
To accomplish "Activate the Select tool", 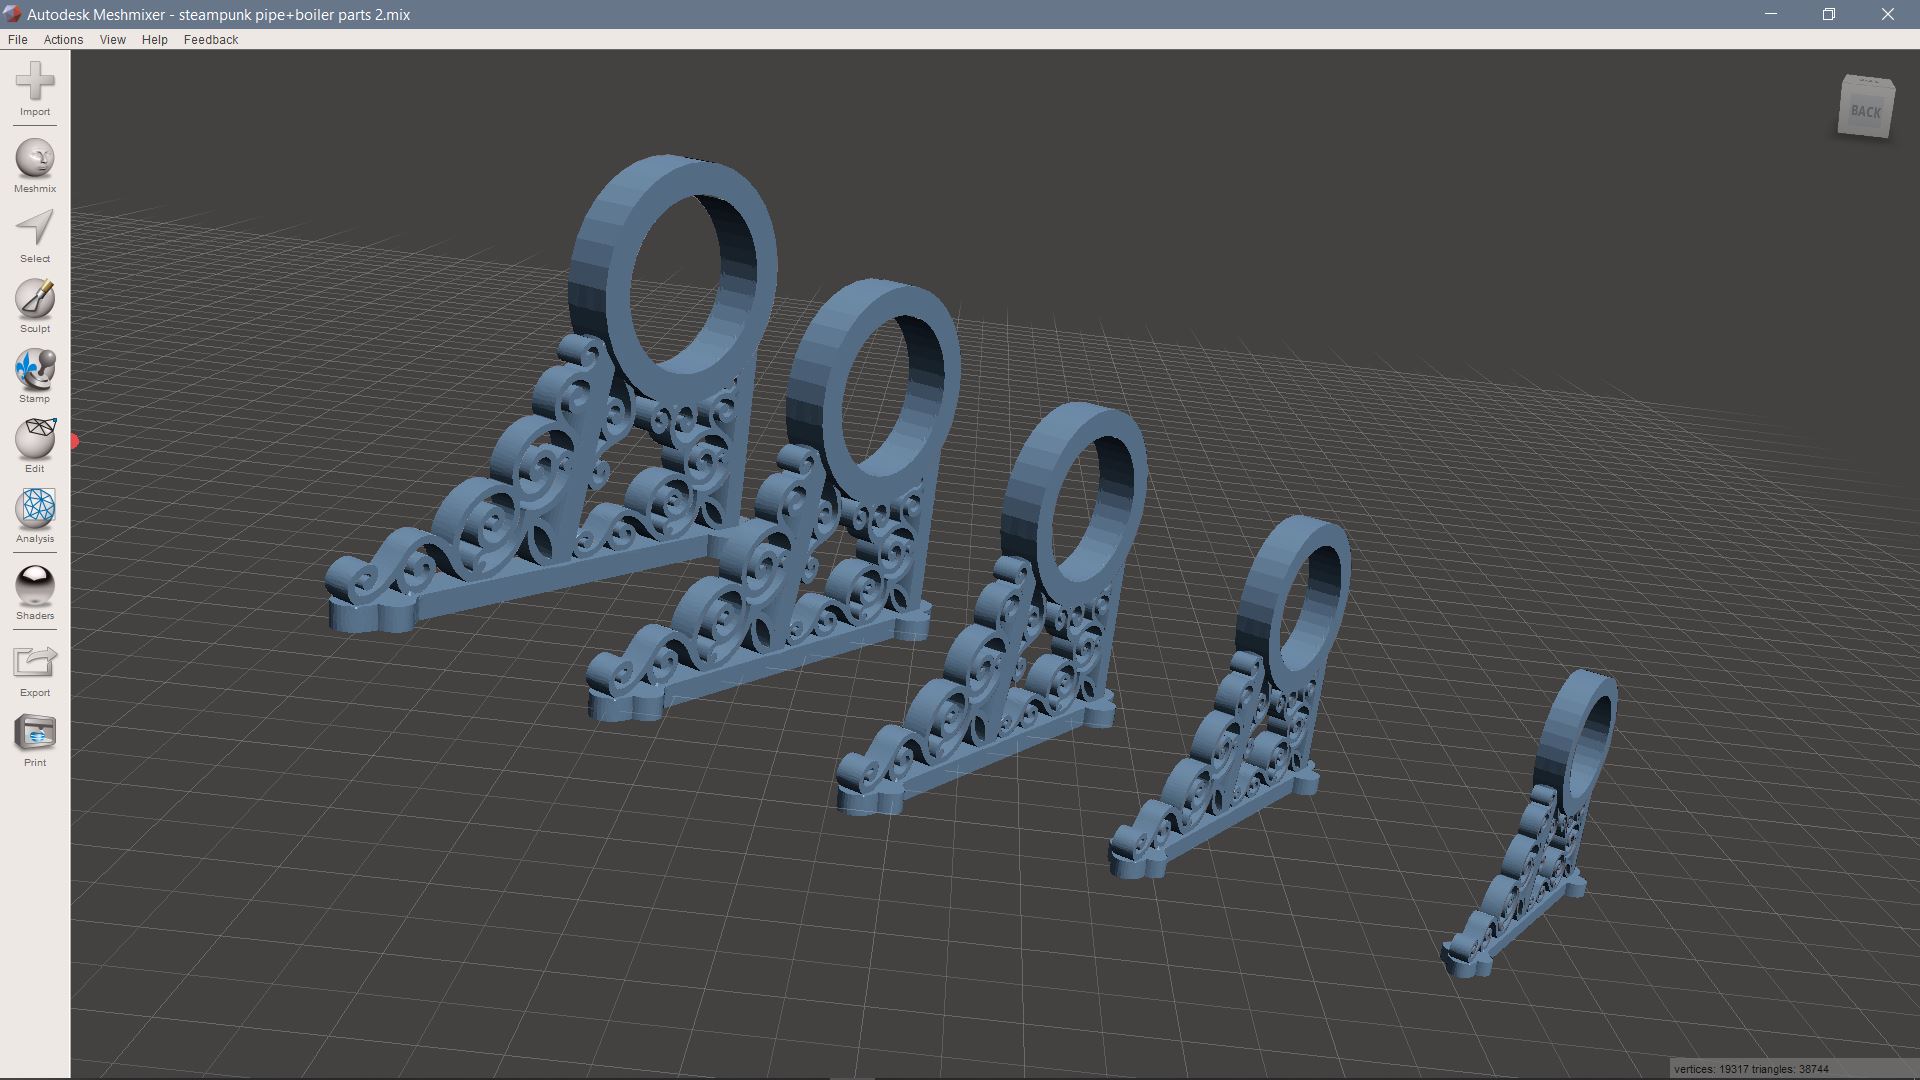I will (35, 236).
